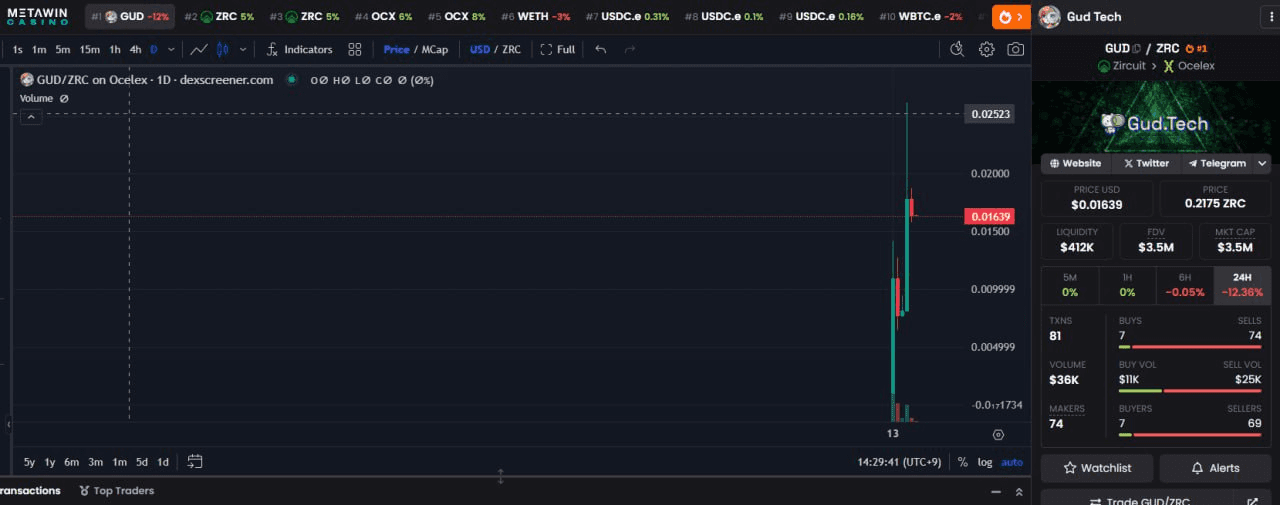This screenshot has width=1280, height=505.
Task: Toggle auto scale mode
Action: pos(1012,462)
